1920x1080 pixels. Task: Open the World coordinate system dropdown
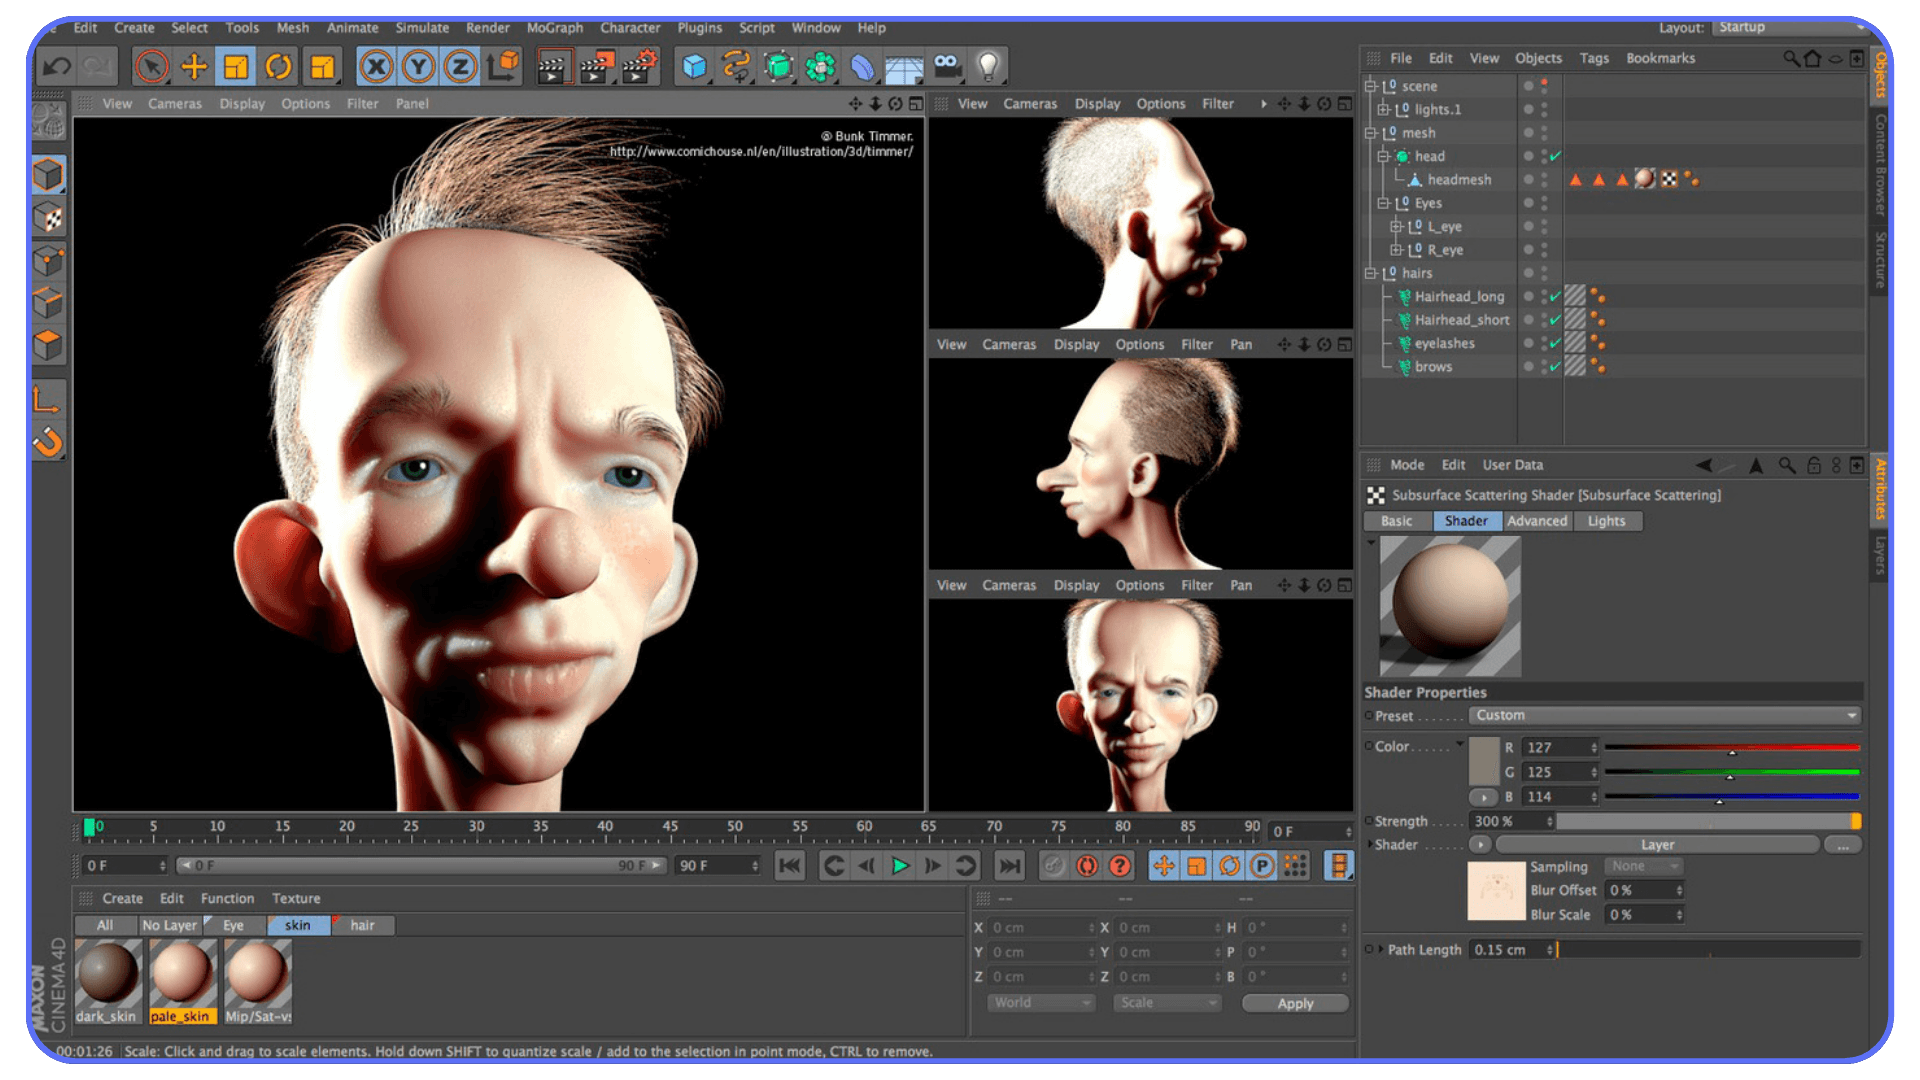tap(1040, 1003)
